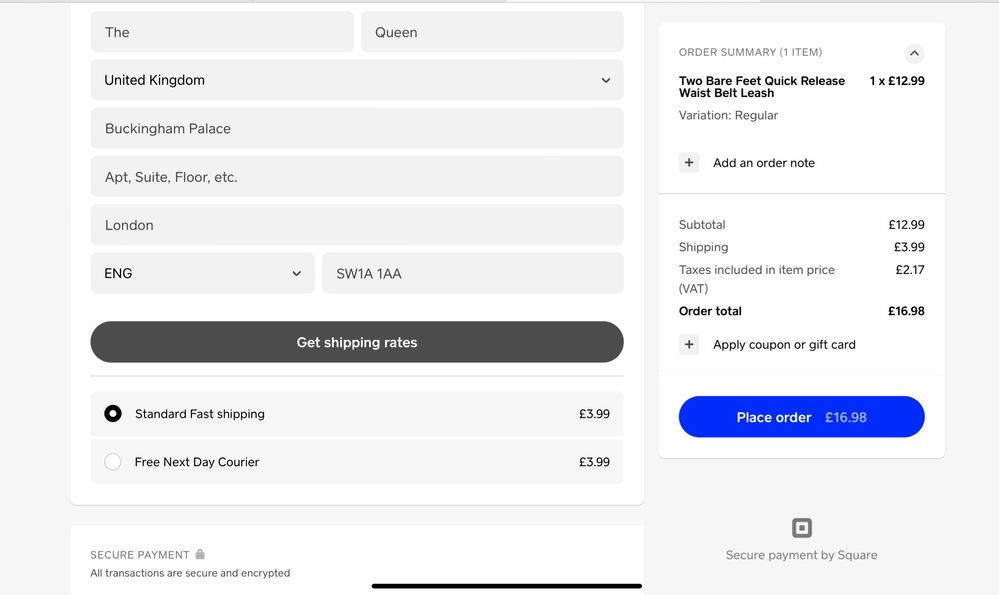Open the United Kingdom country dropdown
This screenshot has height=595, width=999.
pos(357,80)
